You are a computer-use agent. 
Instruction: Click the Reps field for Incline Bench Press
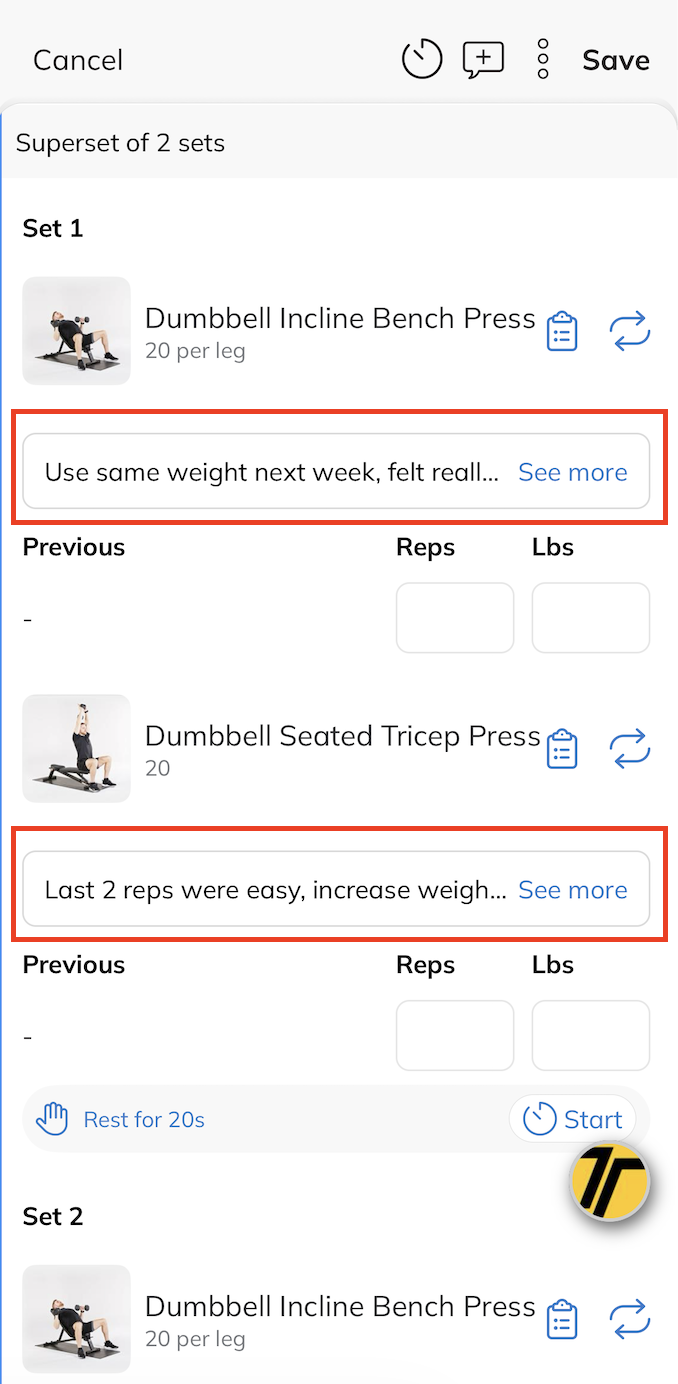[455, 618]
